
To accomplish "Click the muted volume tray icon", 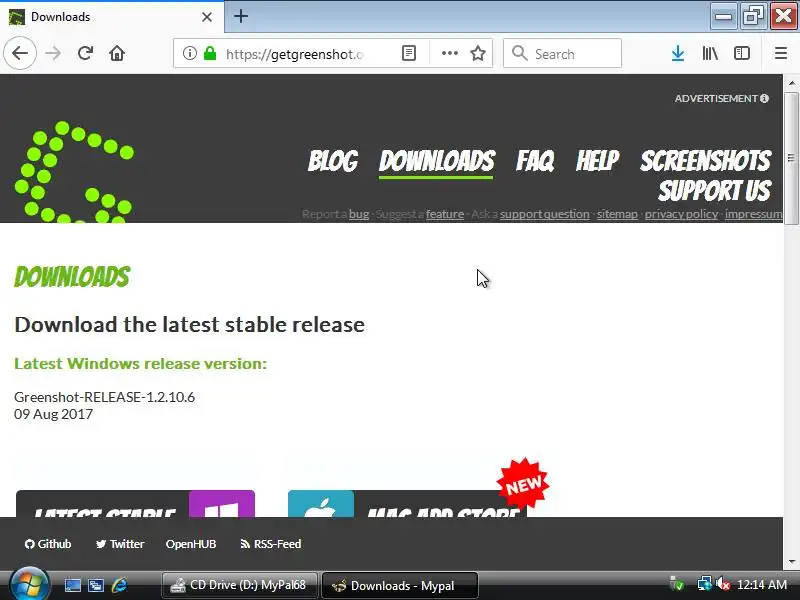I will (x=723, y=584).
